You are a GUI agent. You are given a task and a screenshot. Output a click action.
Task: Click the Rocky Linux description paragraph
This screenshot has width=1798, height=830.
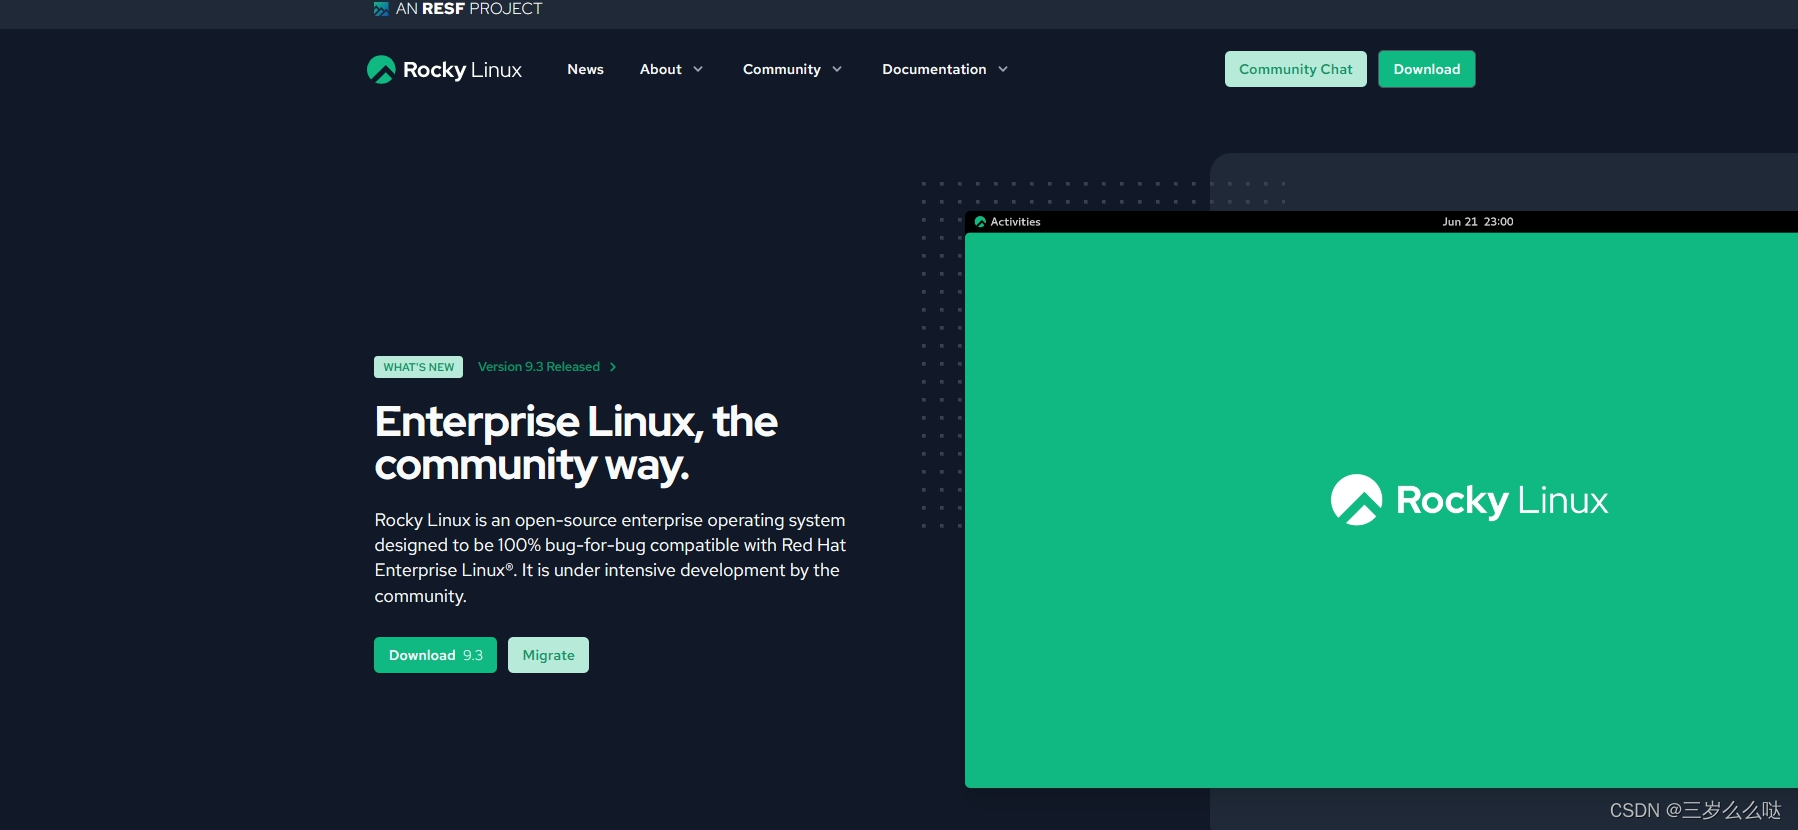pyautogui.click(x=610, y=558)
